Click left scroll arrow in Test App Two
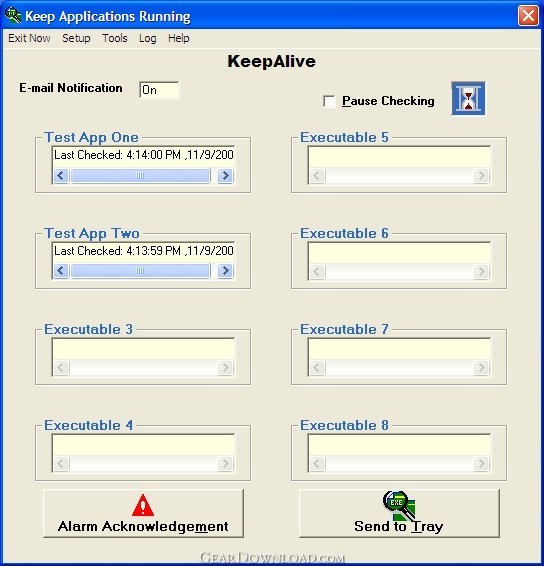The height and width of the screenshot is (566, 544). (x=61, y=271)
